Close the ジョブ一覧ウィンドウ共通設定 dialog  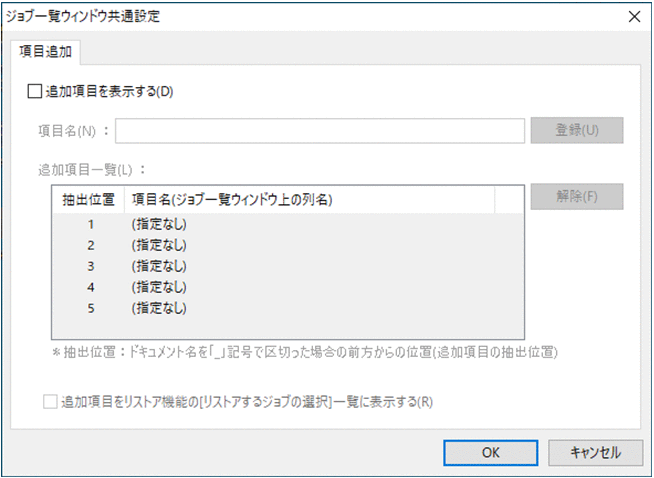point(632,16)
